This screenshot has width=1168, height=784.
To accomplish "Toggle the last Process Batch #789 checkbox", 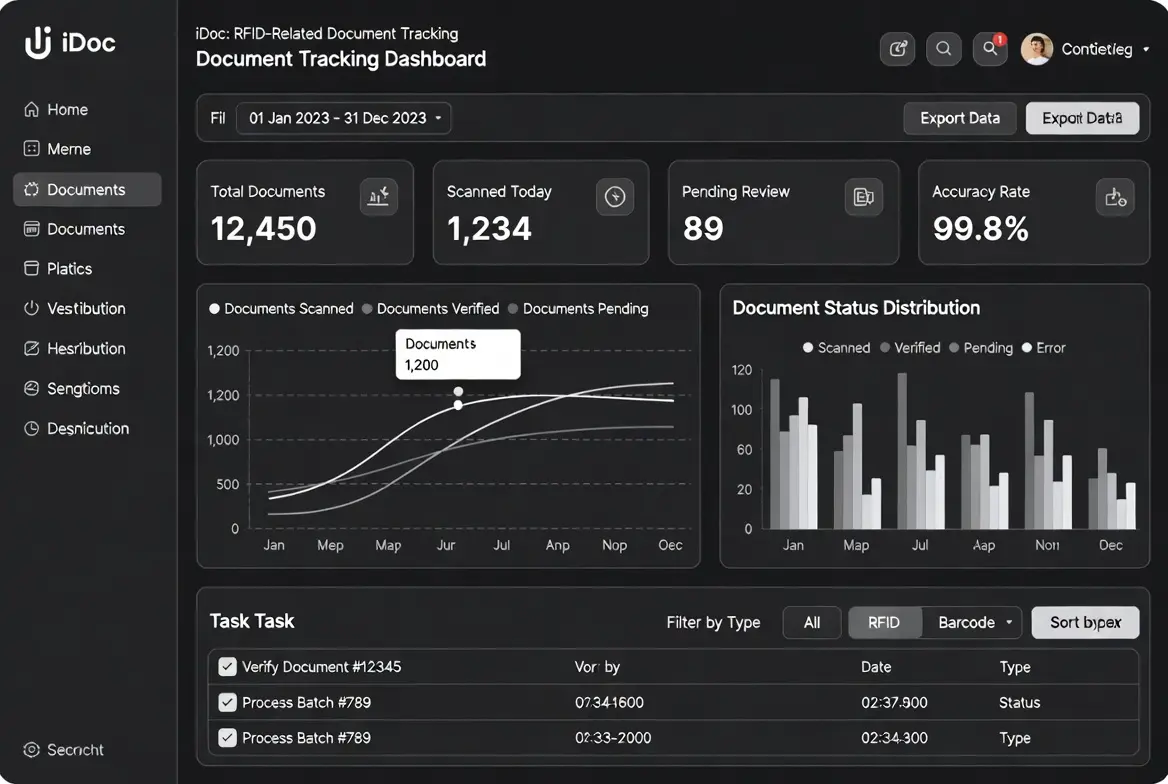I will 228,738.
